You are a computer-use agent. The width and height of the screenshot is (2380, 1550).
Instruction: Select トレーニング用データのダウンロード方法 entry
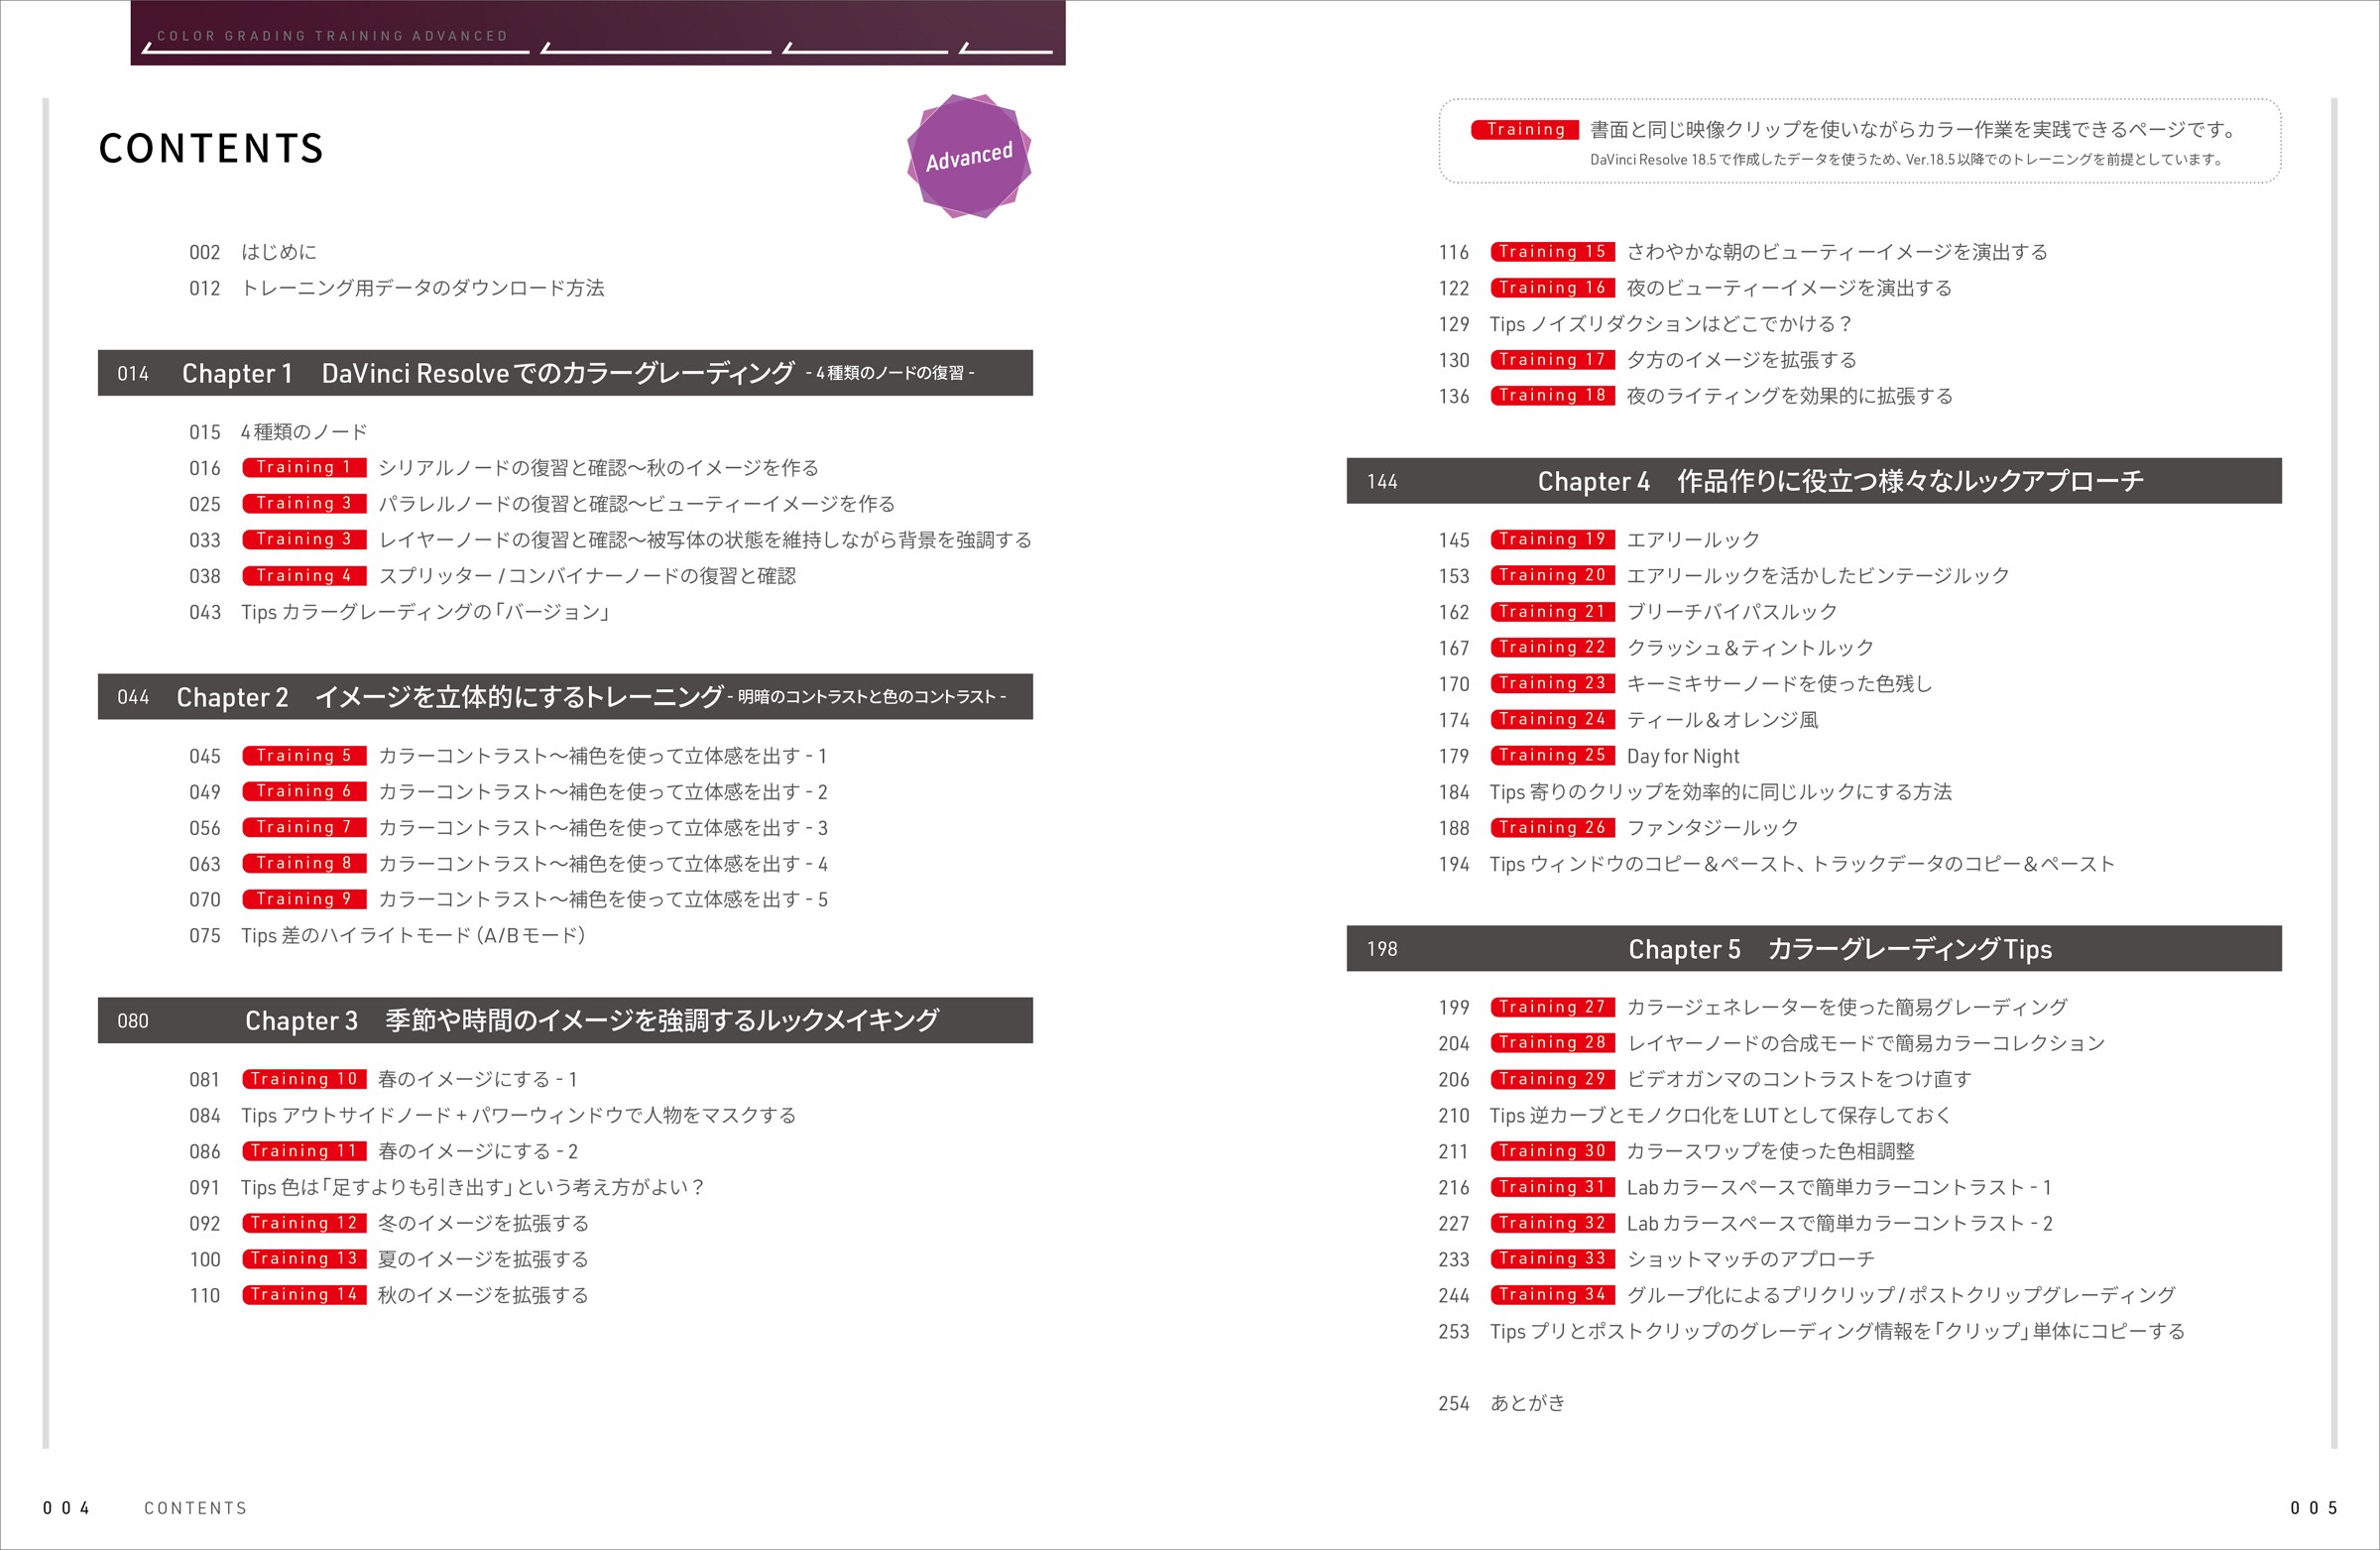[x=397, y=288]
